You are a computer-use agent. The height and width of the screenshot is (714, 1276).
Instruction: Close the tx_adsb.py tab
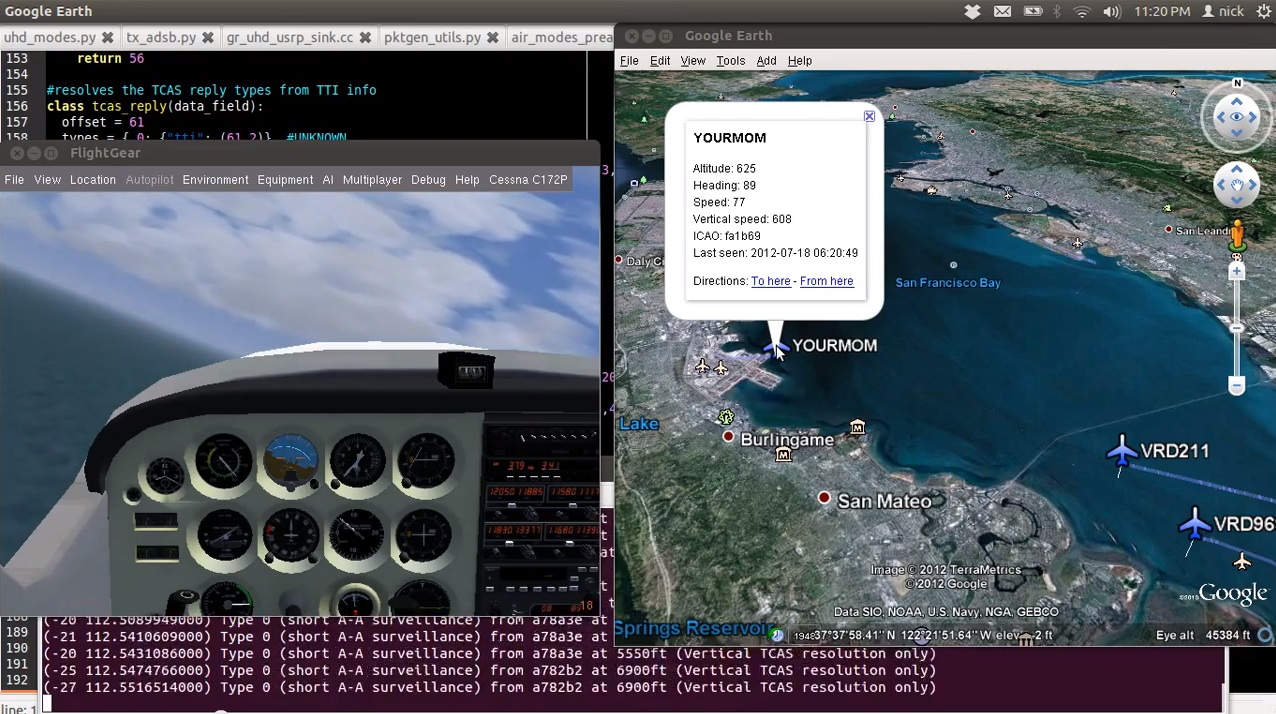pyautogui.click(x=207, y=38)
